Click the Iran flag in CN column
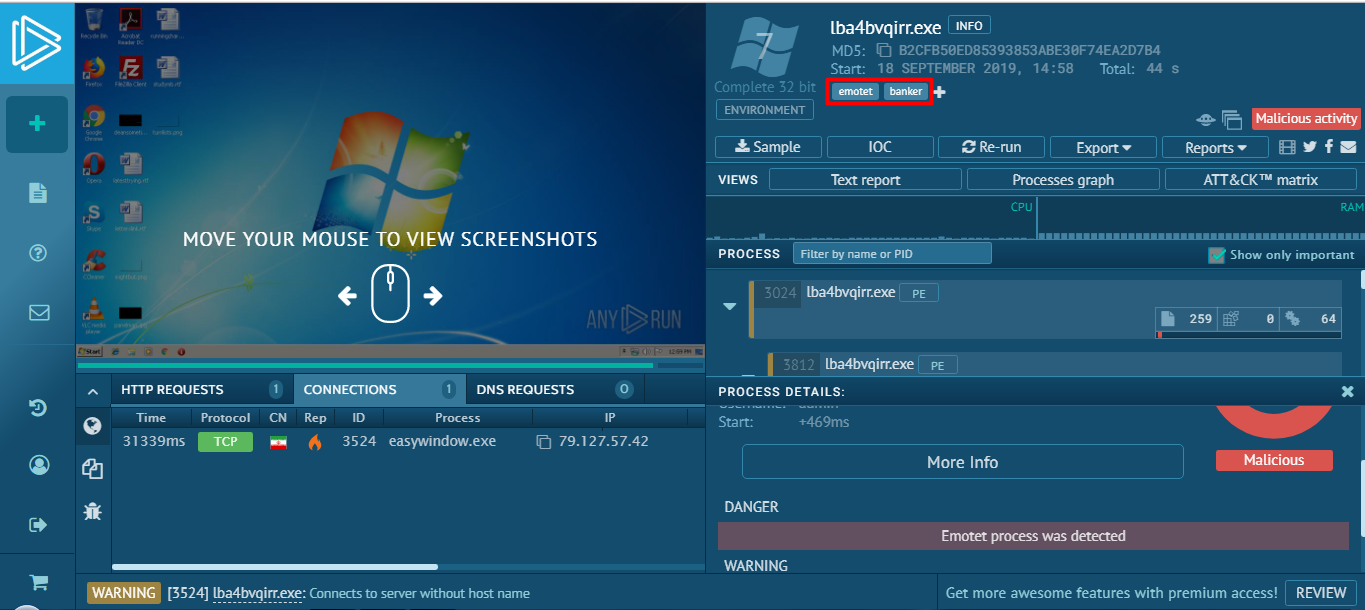This screenshot has width=1365, height=610. point(278,441)
